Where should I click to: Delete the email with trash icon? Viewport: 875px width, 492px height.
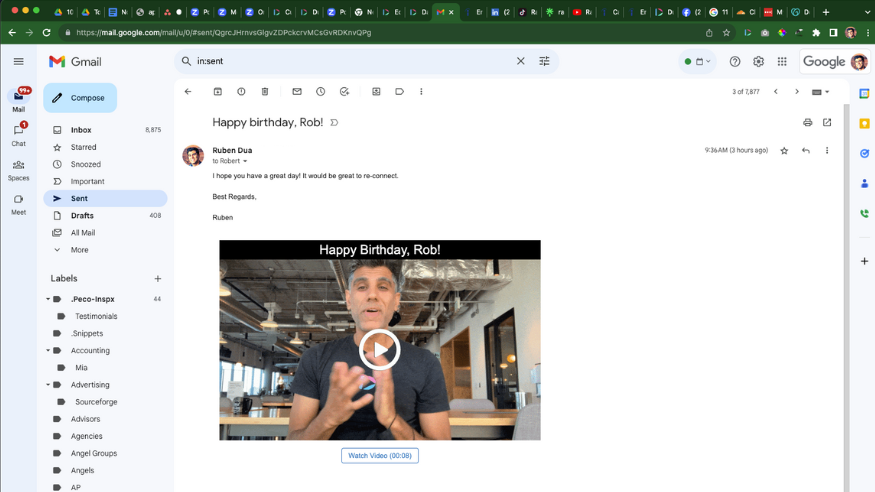click(265, 91)
